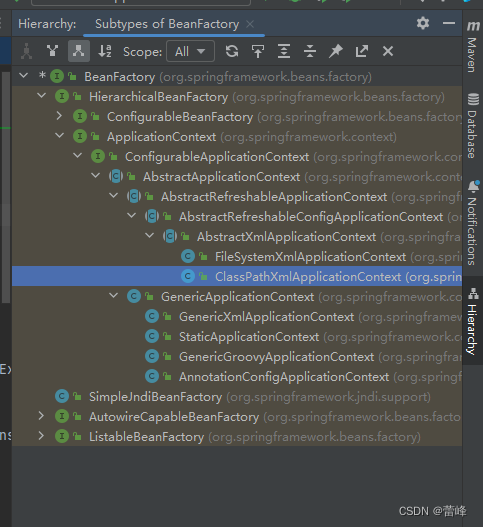483x527 pixels.
Task: Click the SimpleJndiBeanFactory class icon
Action: (62, 397)
